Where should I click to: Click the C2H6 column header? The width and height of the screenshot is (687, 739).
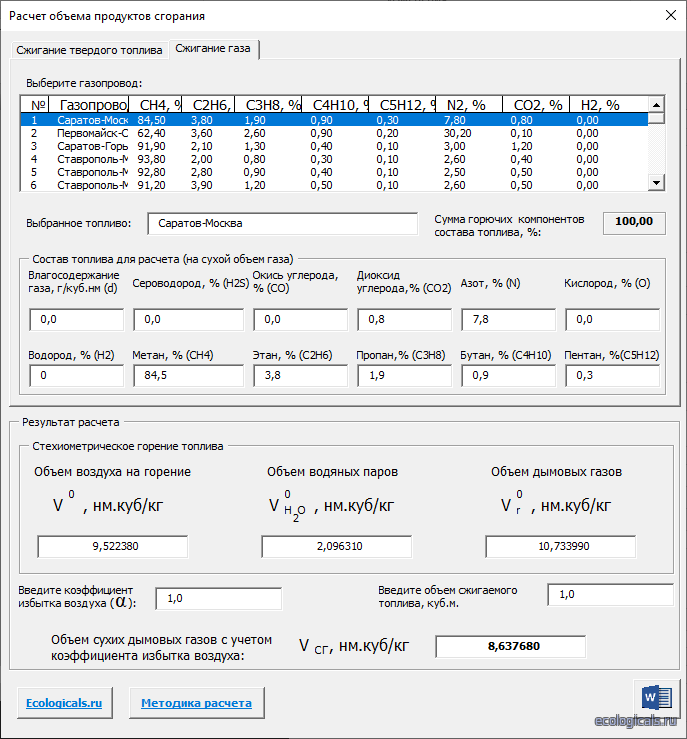tap(208, 105)
